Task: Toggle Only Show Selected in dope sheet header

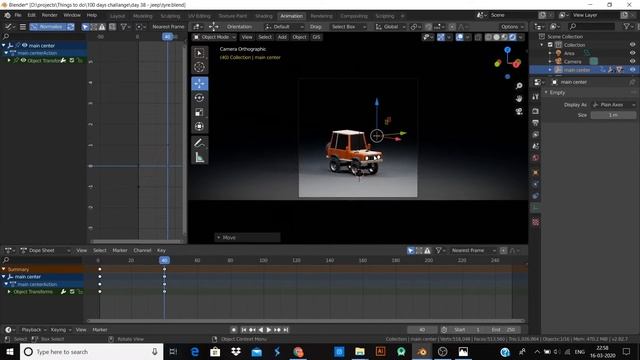Action: [x=411, y=251]
